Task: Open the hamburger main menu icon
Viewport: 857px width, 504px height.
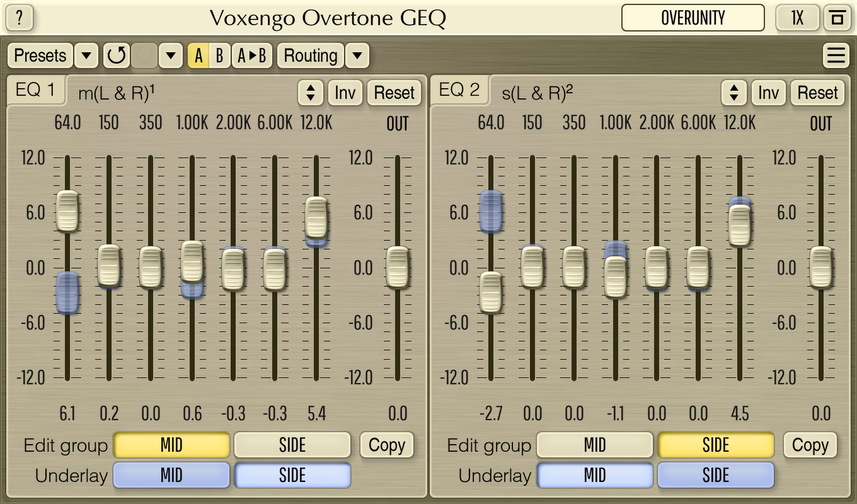Action: pyautogui.click(x=835, y=56)
